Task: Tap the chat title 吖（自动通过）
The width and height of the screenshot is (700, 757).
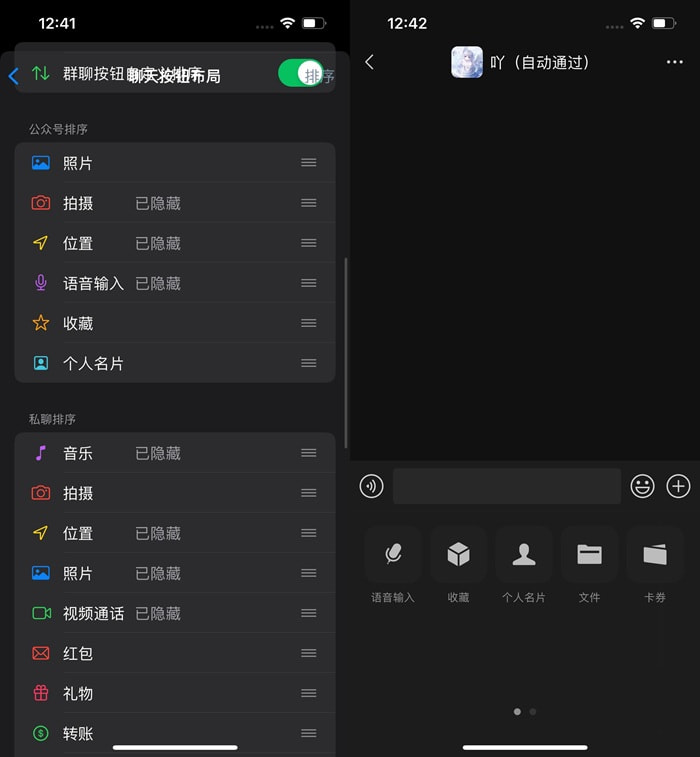Action: pyautogui.click(x=540, y=62)
